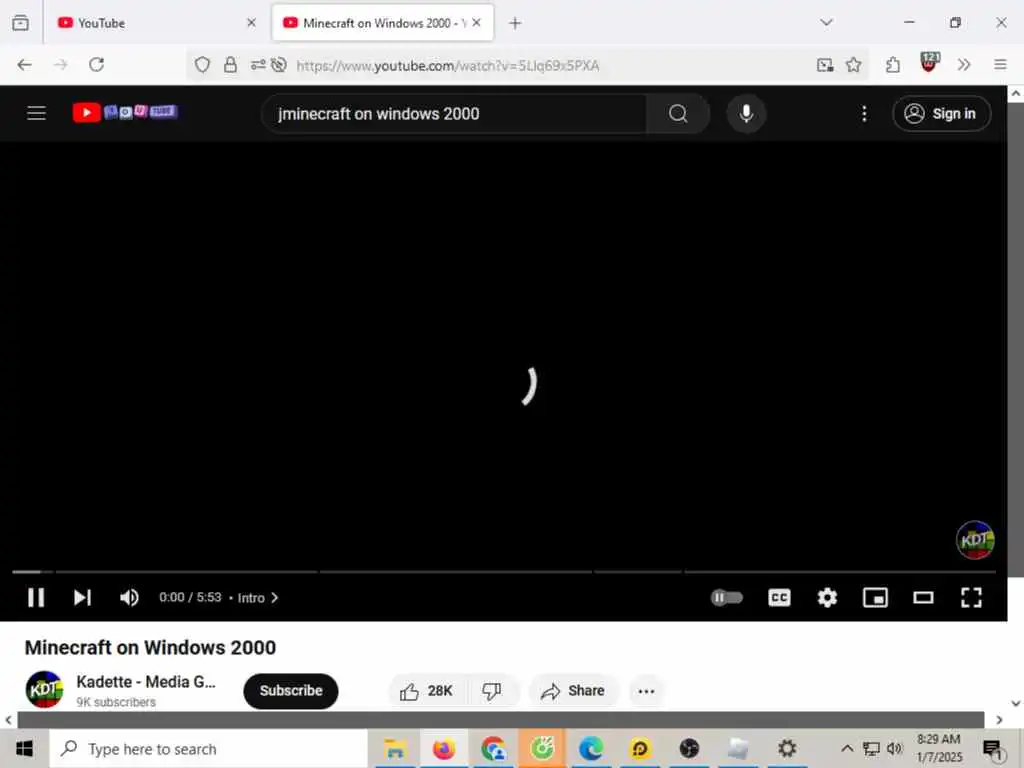Click the video title Minecraft on Windows 2000
Screen dimensions: 1024x768
[x=150, y=647]
